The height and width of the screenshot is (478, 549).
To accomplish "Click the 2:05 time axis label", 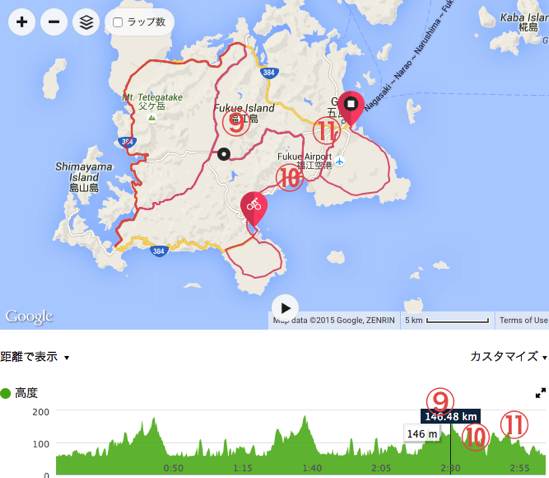I will pos(381,468).
